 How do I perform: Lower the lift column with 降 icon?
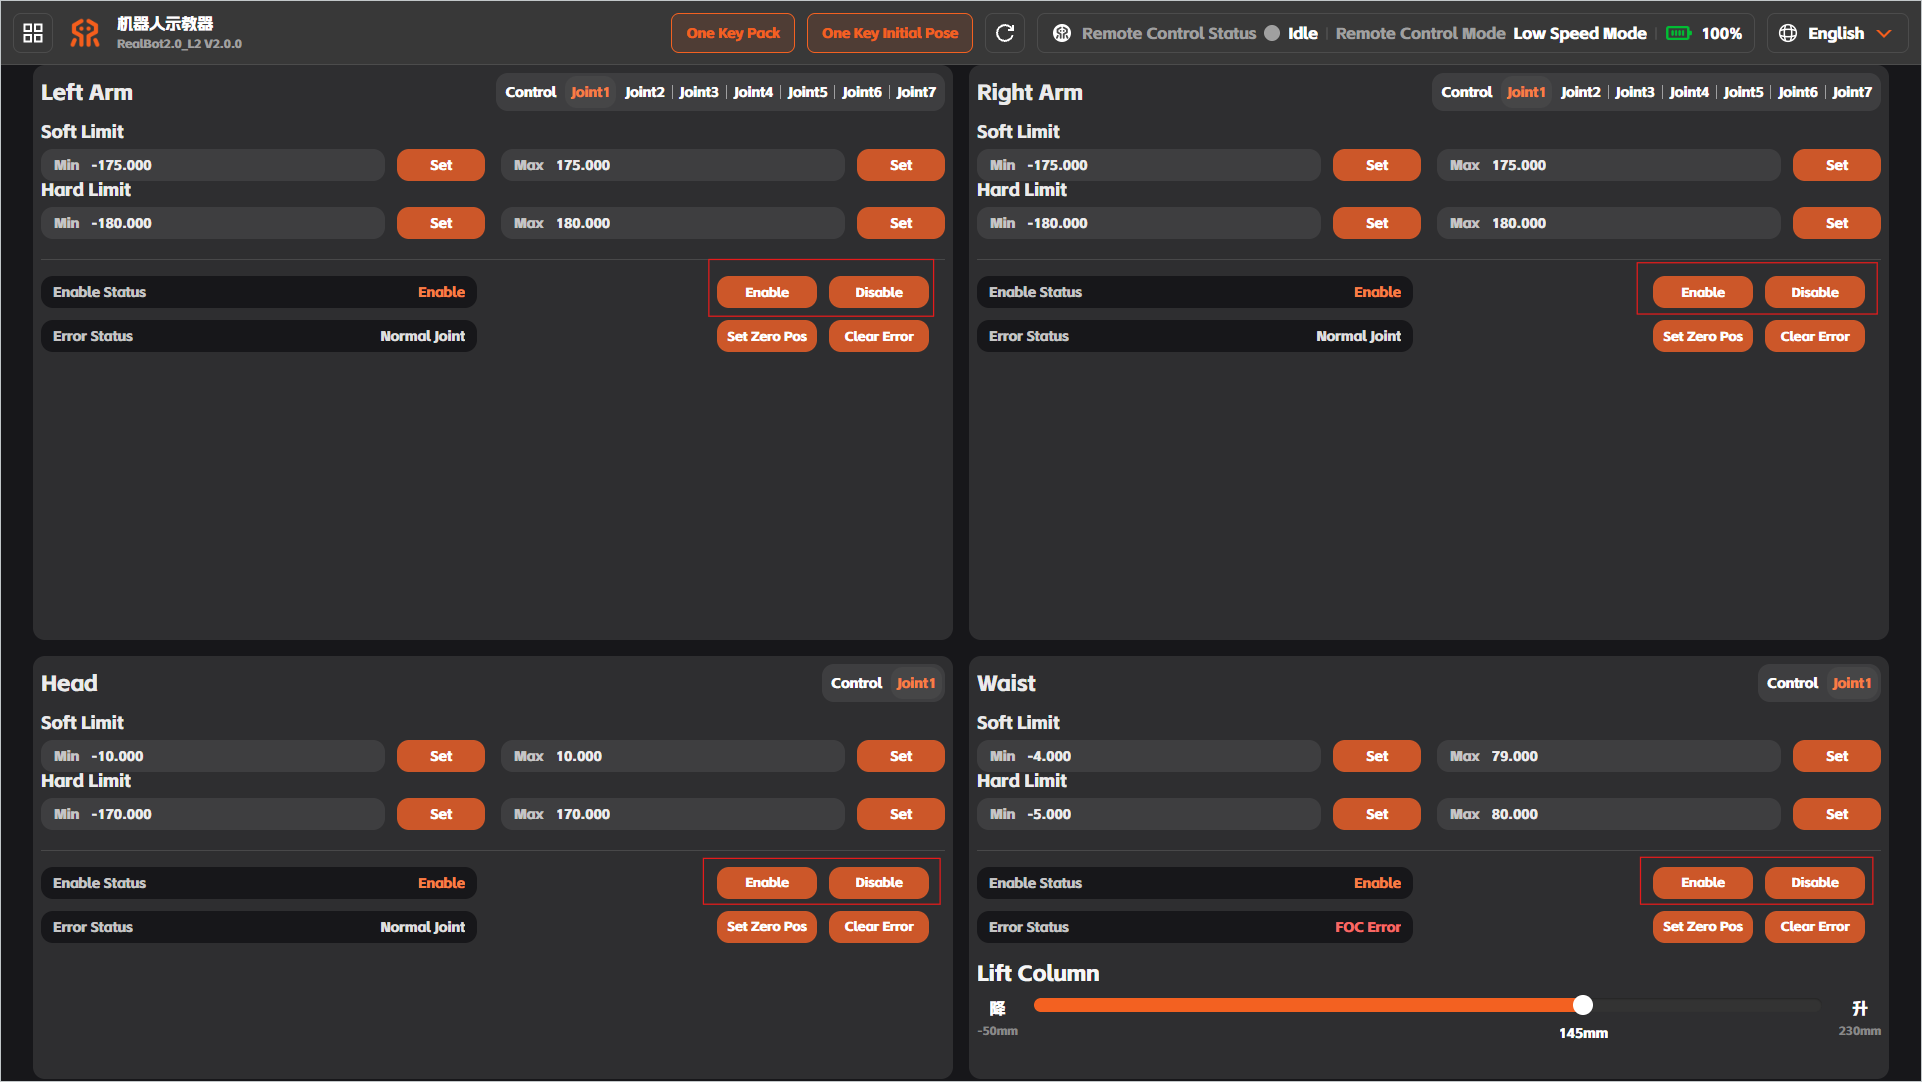[997, 1008]
